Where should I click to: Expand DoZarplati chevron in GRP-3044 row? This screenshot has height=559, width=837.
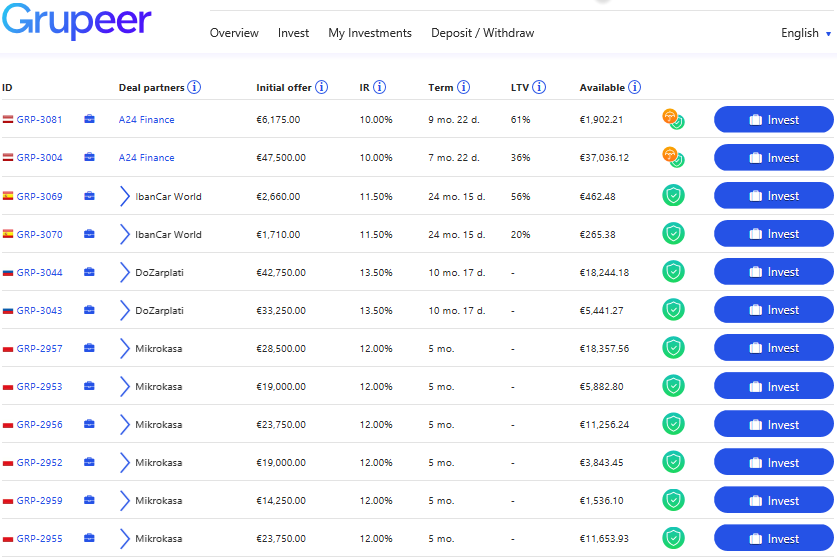coord(125,273)
